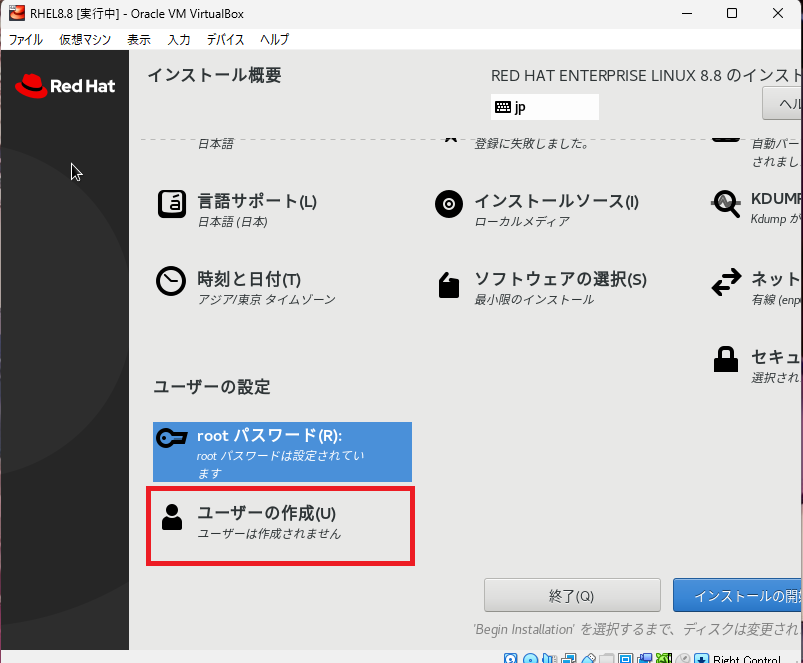Click the Time & Date clock icon
Viewport: 803px width, 663px height.
click(x=171, y=281)
